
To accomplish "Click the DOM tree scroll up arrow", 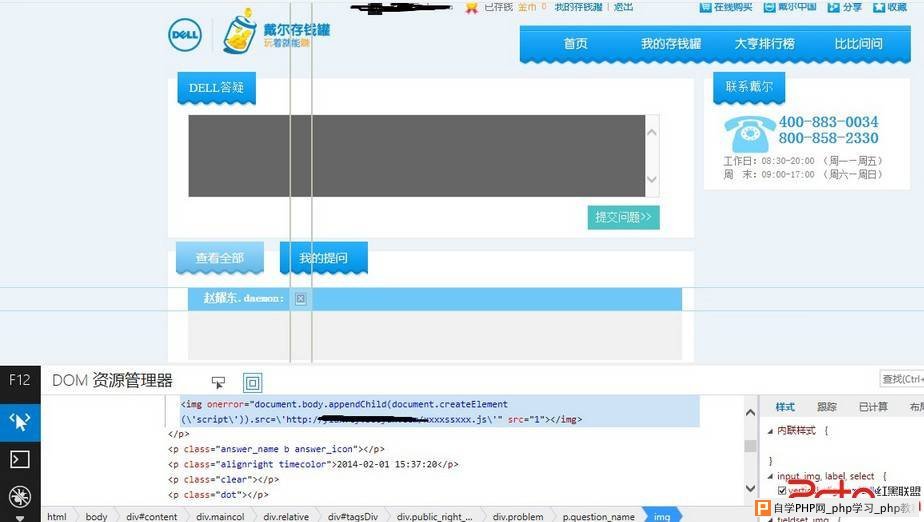I will tap(750, 413).
